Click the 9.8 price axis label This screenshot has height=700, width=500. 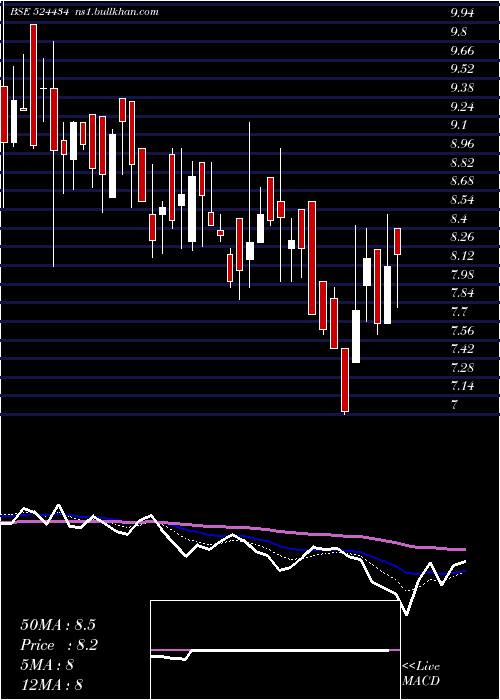click(x=459, y=32)
